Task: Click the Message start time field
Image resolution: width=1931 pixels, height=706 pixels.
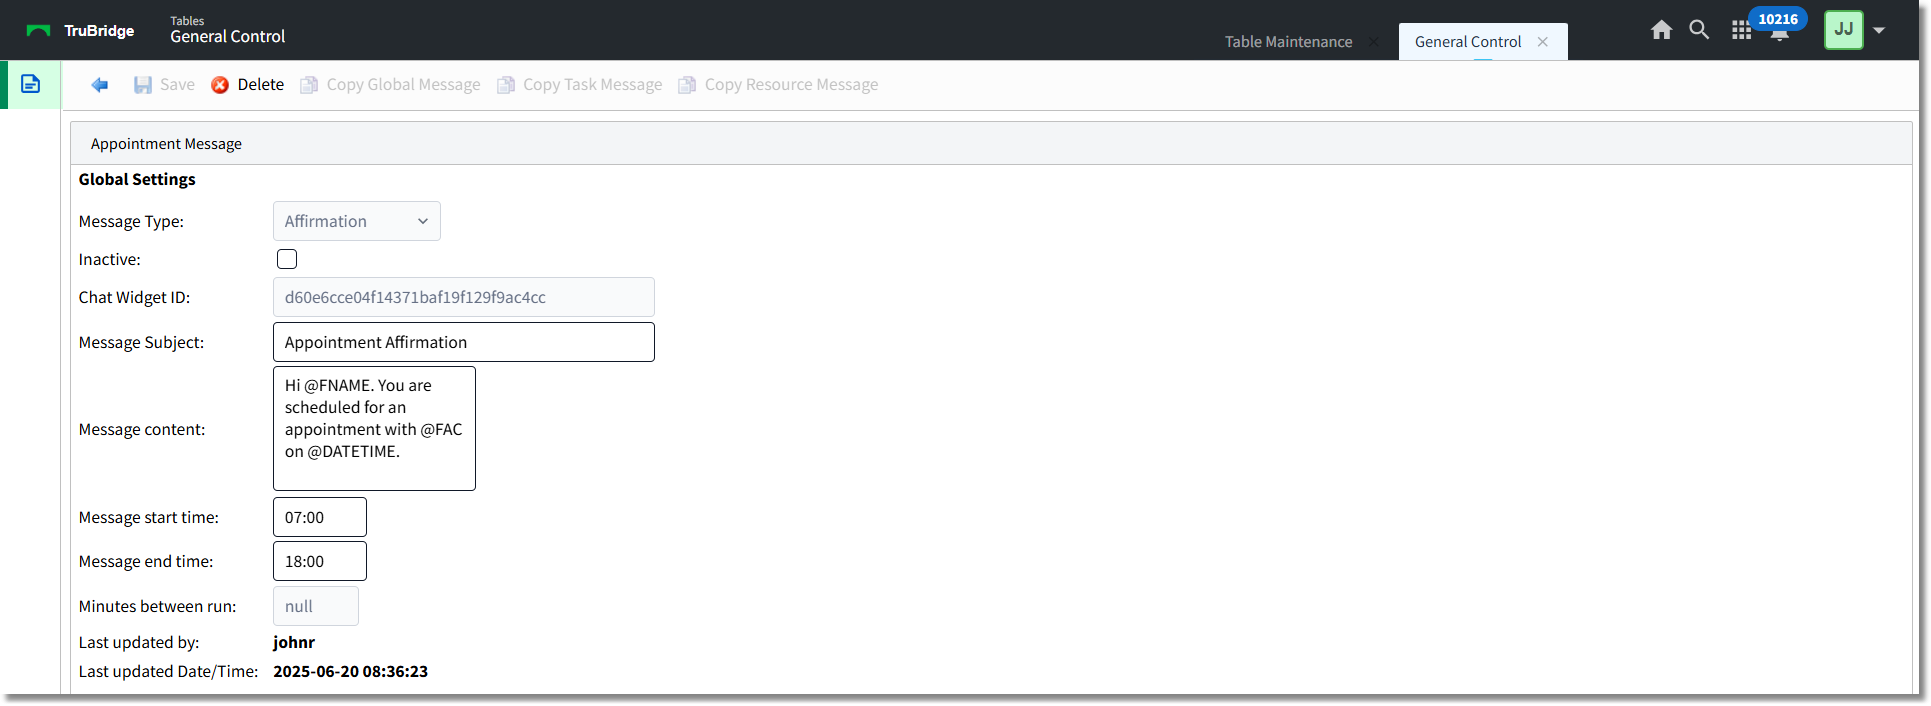Action: click(x=319, y=517)
